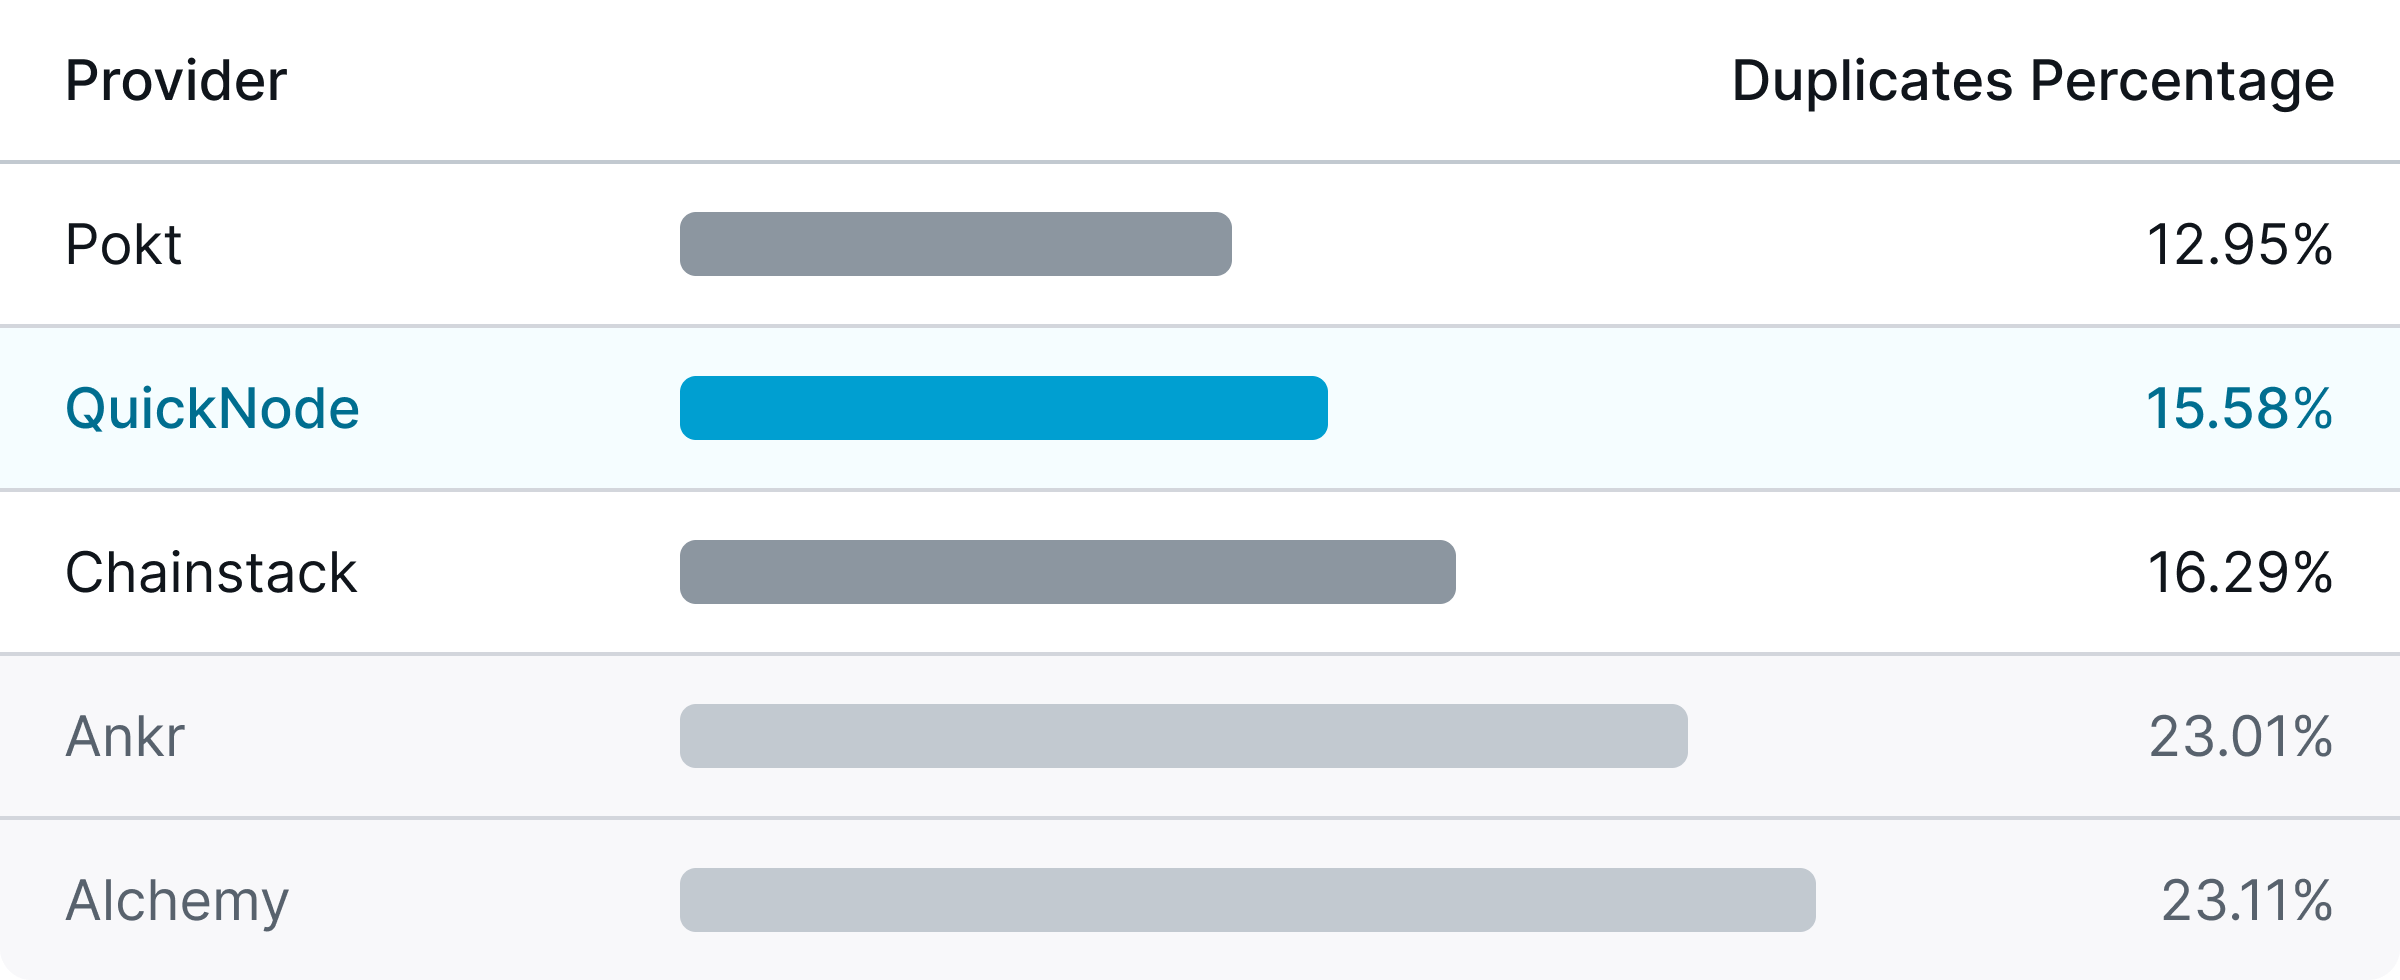Click the dark gray Chainstack bar
The width and height of the screenshot is (2400, 980).
tap(1068, 572)
